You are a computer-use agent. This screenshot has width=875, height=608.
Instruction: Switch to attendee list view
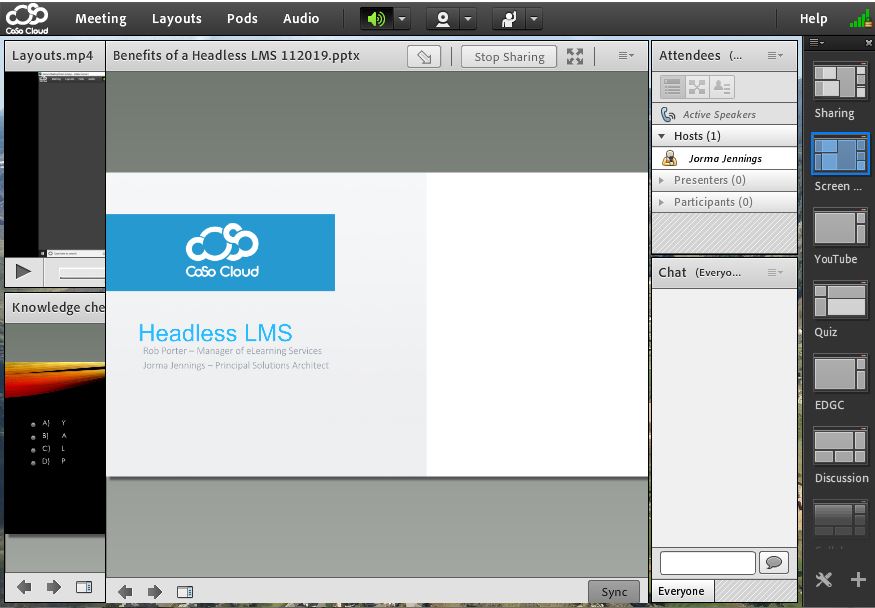[672, 87]
